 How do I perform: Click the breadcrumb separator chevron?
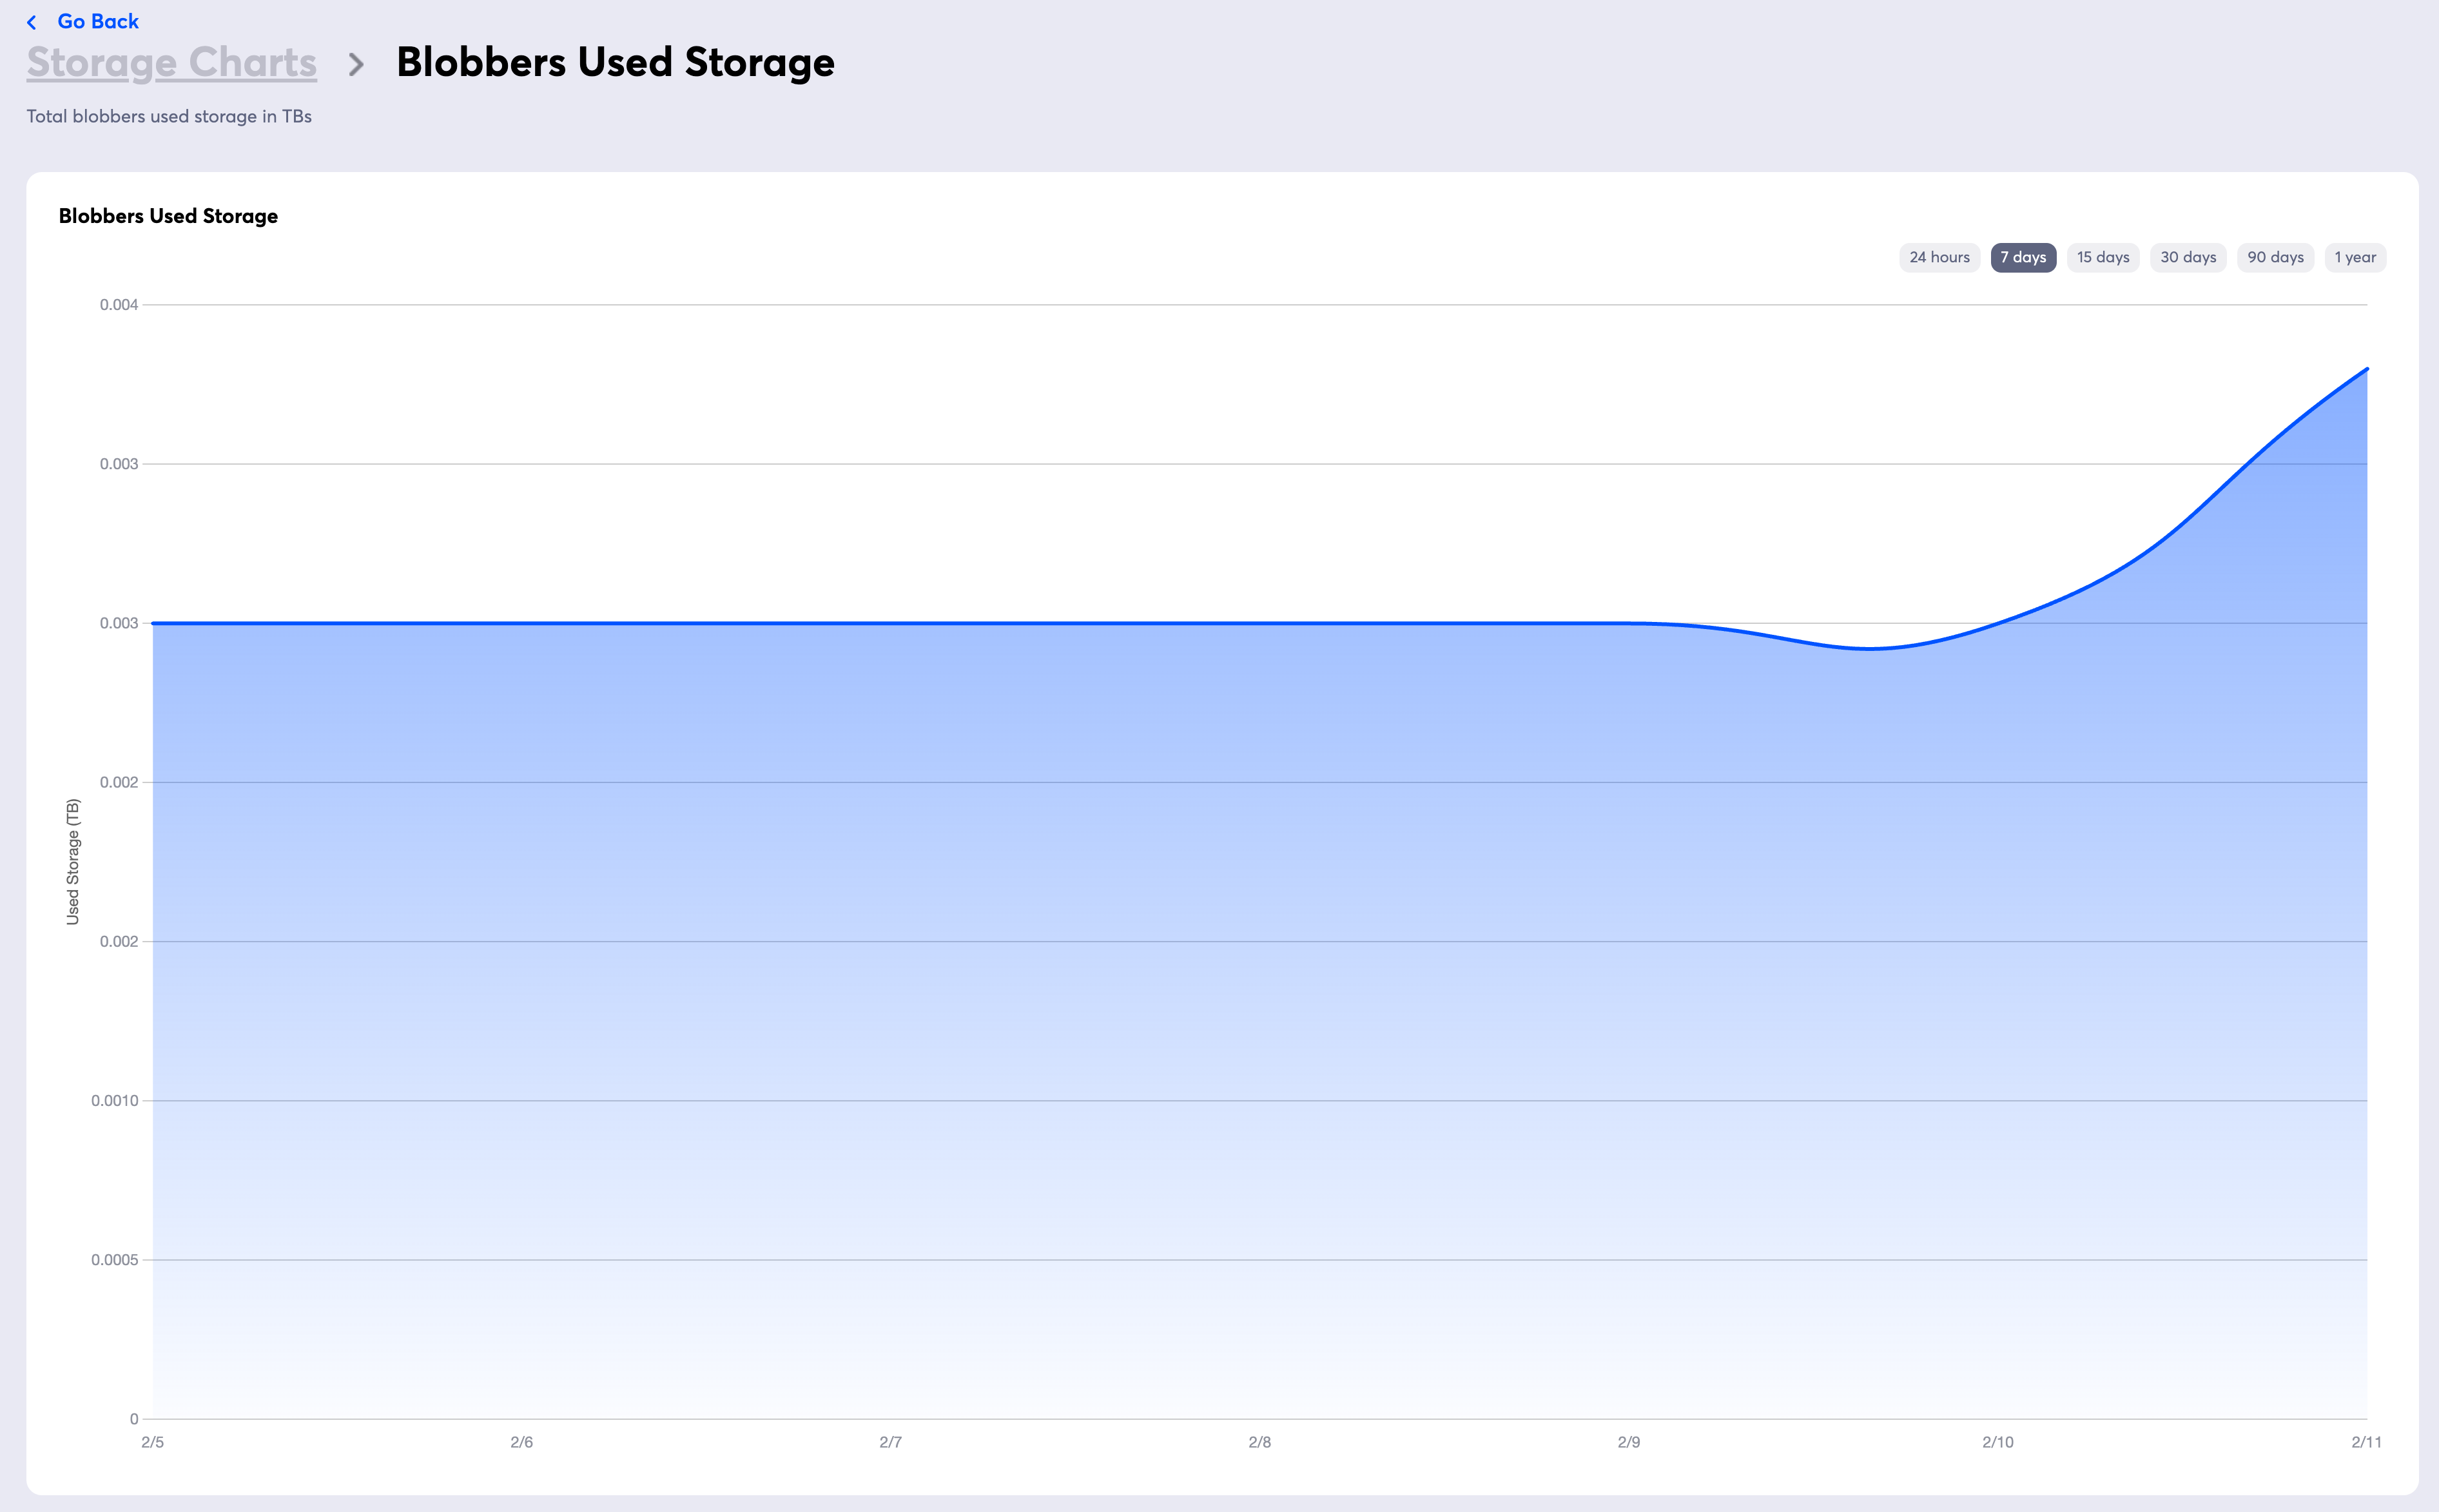pyautogui.click(x=356, y=65)
